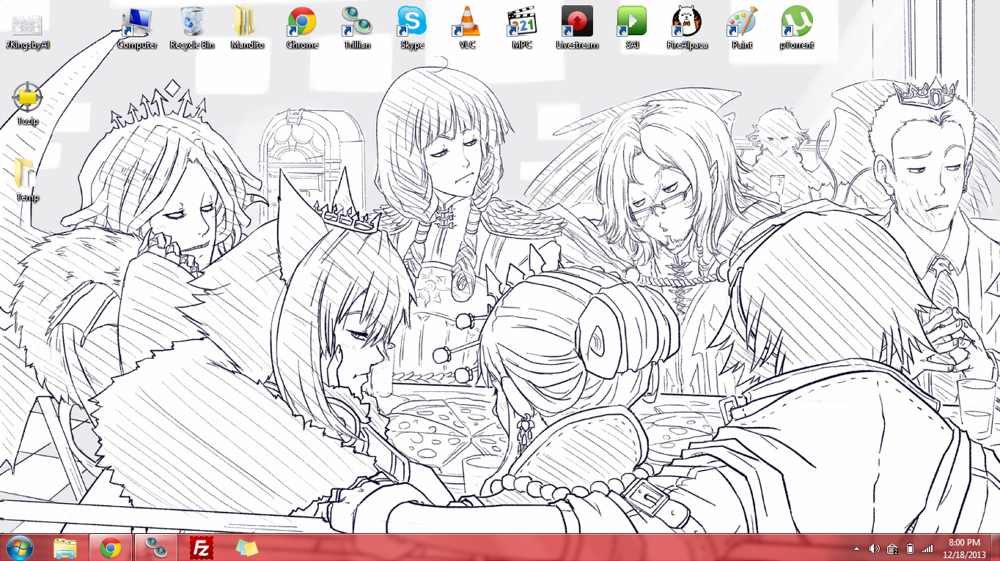
Task: Click the Show desktop strip
Action: 995,548
